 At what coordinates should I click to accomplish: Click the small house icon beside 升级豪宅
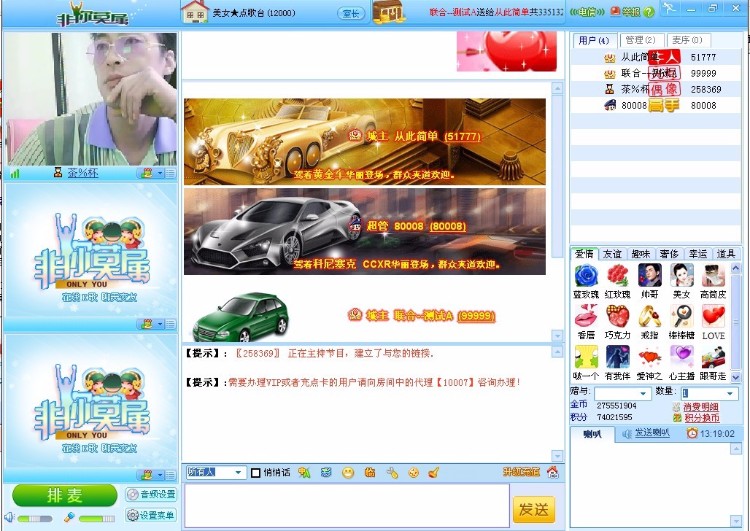coord(552,472)
